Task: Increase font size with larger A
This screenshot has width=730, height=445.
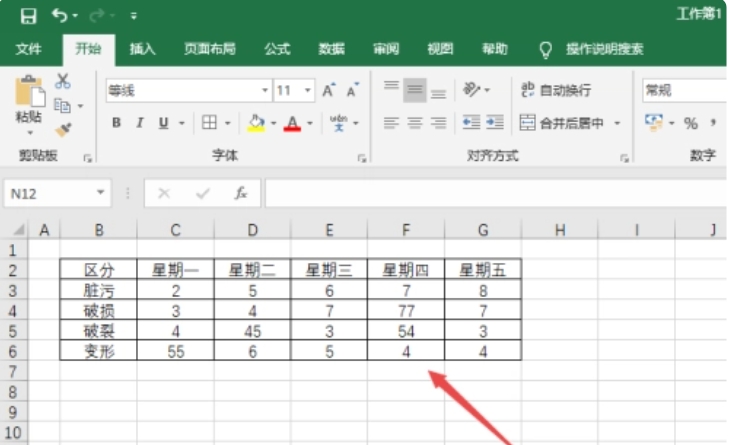Action: (x=328, y=90)
